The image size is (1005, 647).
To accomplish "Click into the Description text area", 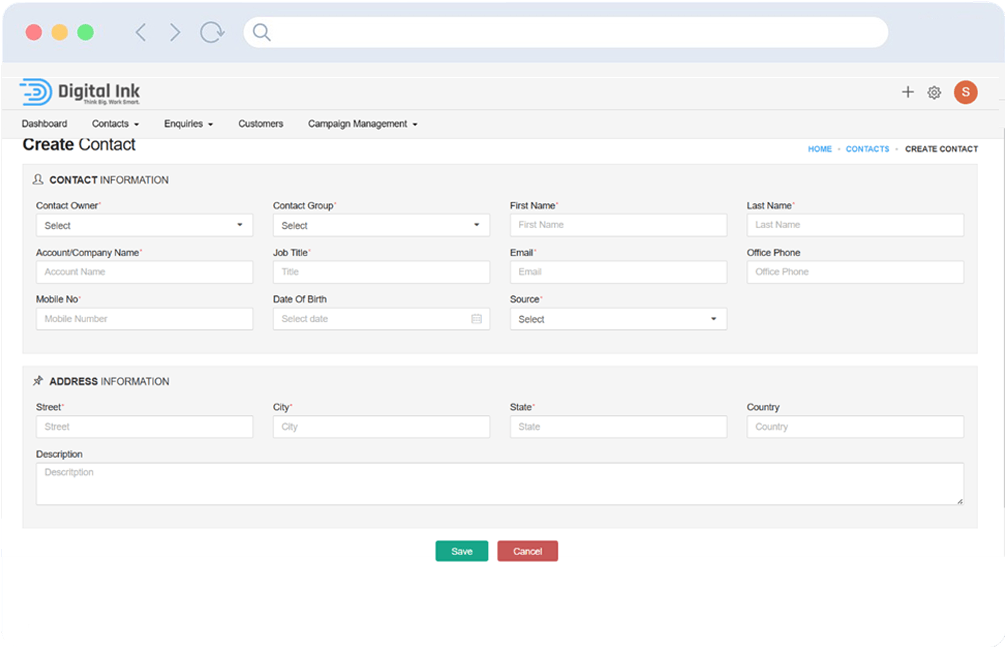I will (500, 484).
